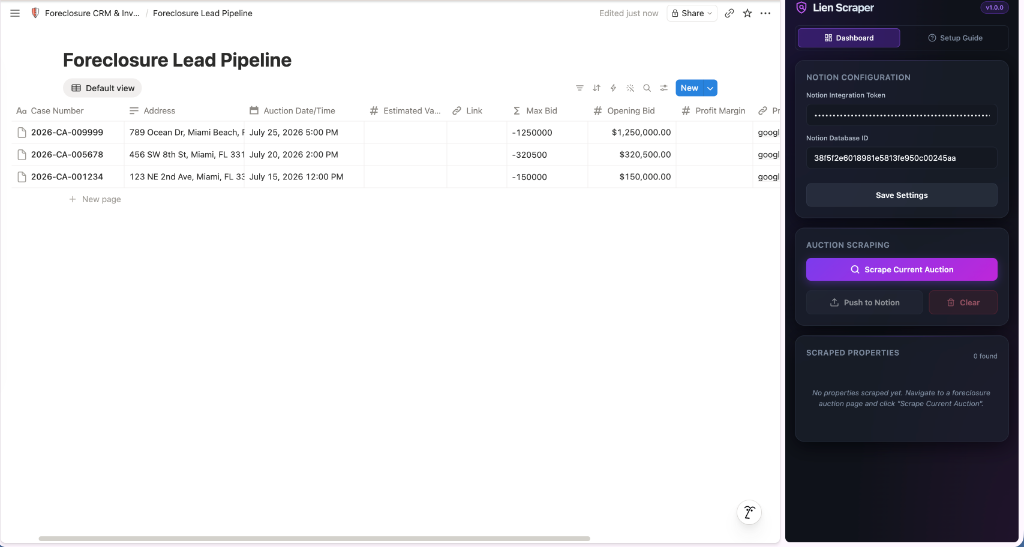1024x547 pixels.
Task: Select the 789 Ocean Dr address cell
Action: pyautogui.click(x=184, y=133)
